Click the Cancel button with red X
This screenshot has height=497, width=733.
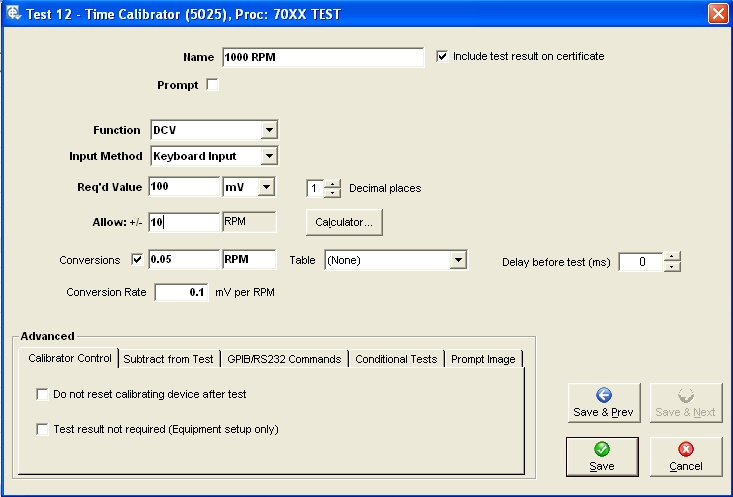click(x=686, y=456)
